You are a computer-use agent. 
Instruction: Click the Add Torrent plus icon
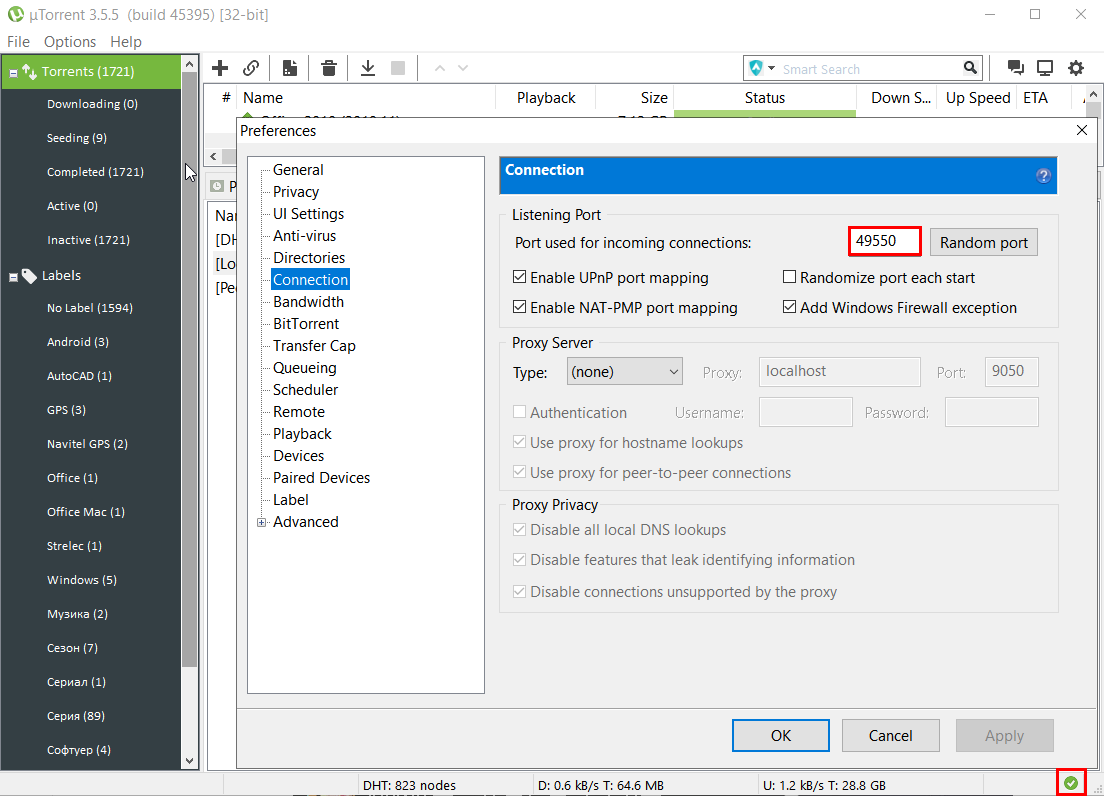click(220, 68)
